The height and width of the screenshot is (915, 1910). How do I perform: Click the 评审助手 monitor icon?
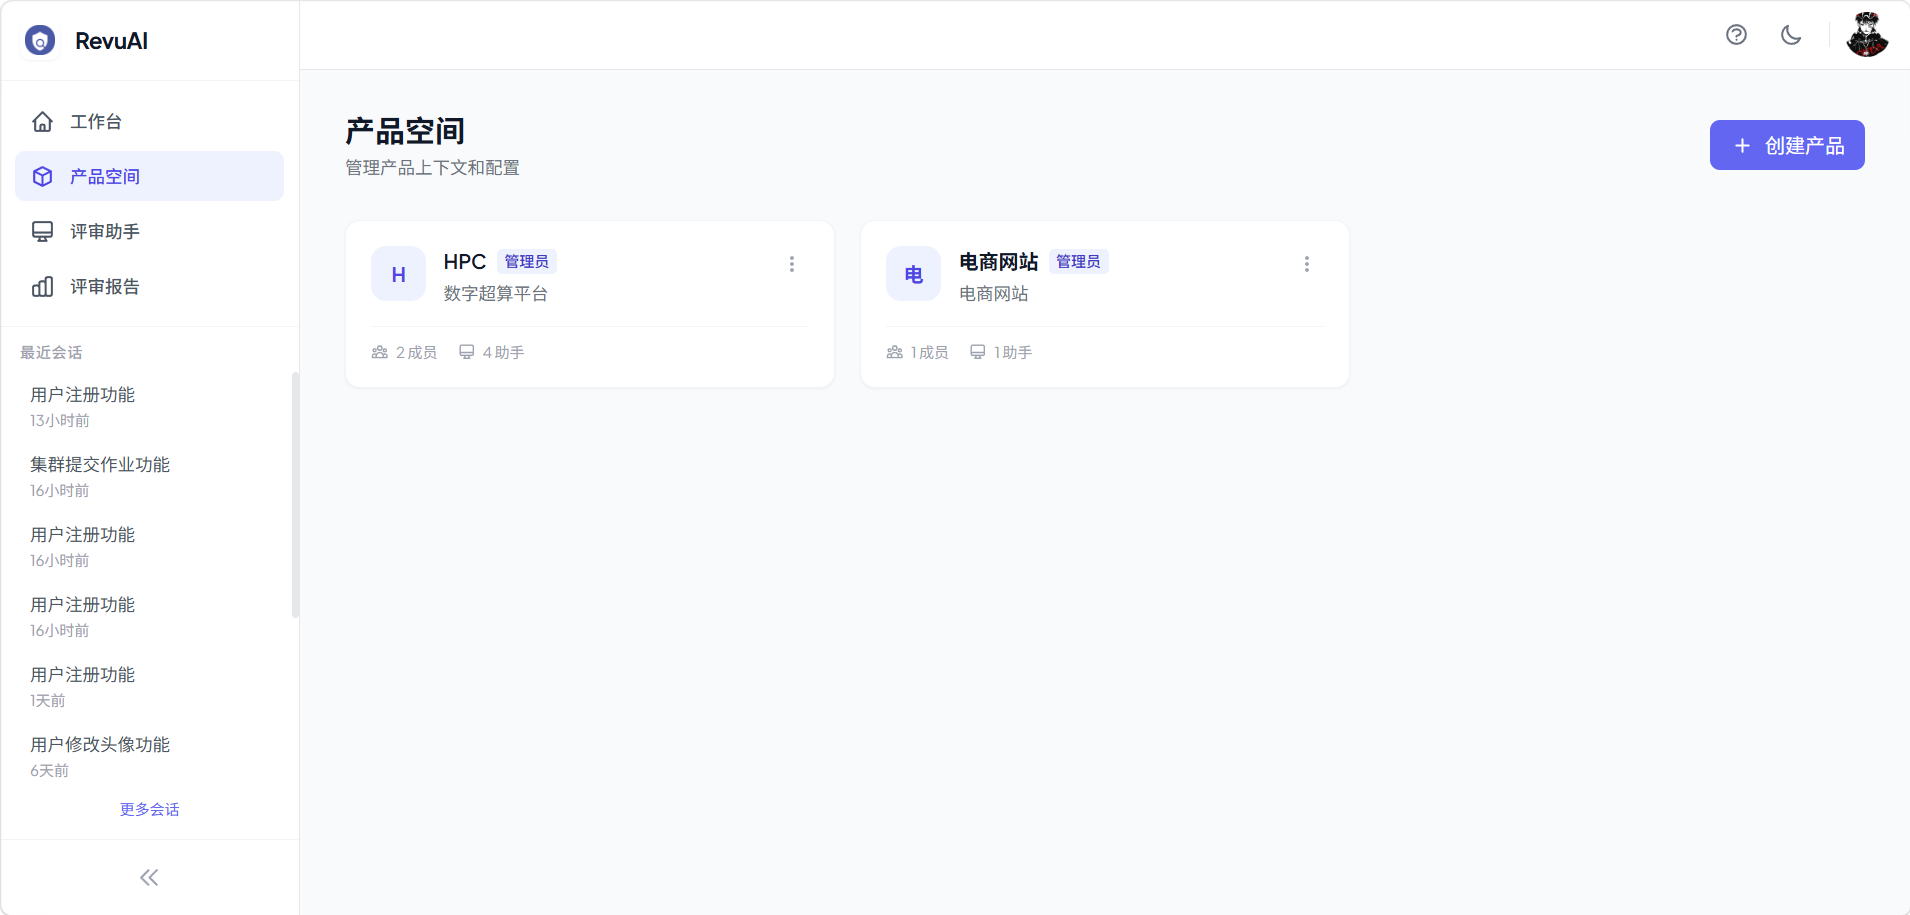[x=42, y=231]
